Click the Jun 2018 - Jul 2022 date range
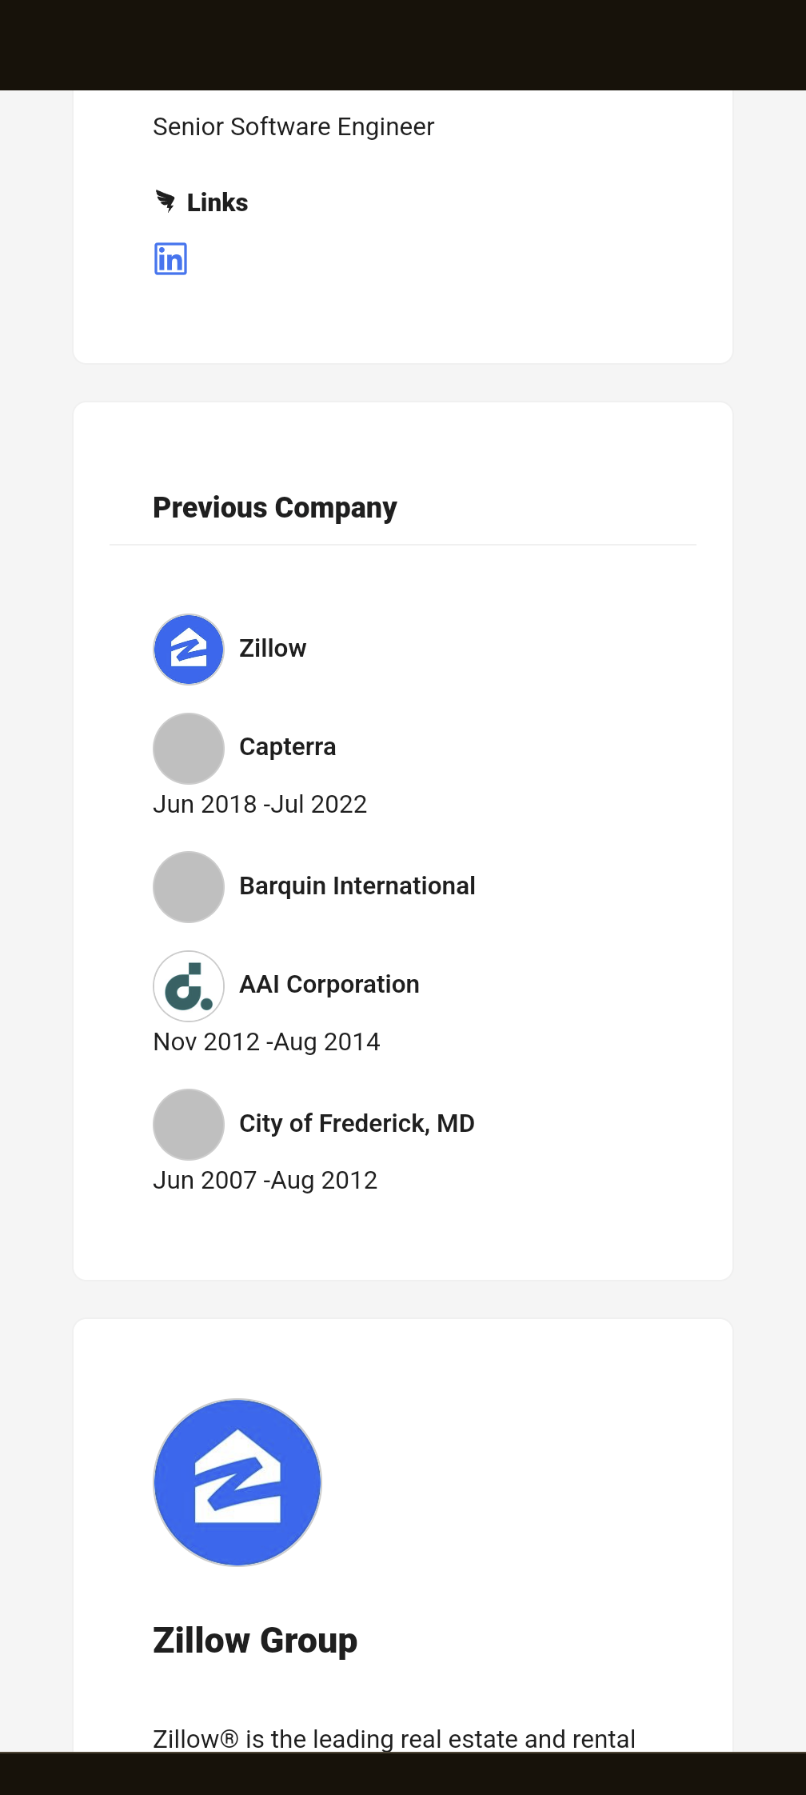 [x=260, y=804]
